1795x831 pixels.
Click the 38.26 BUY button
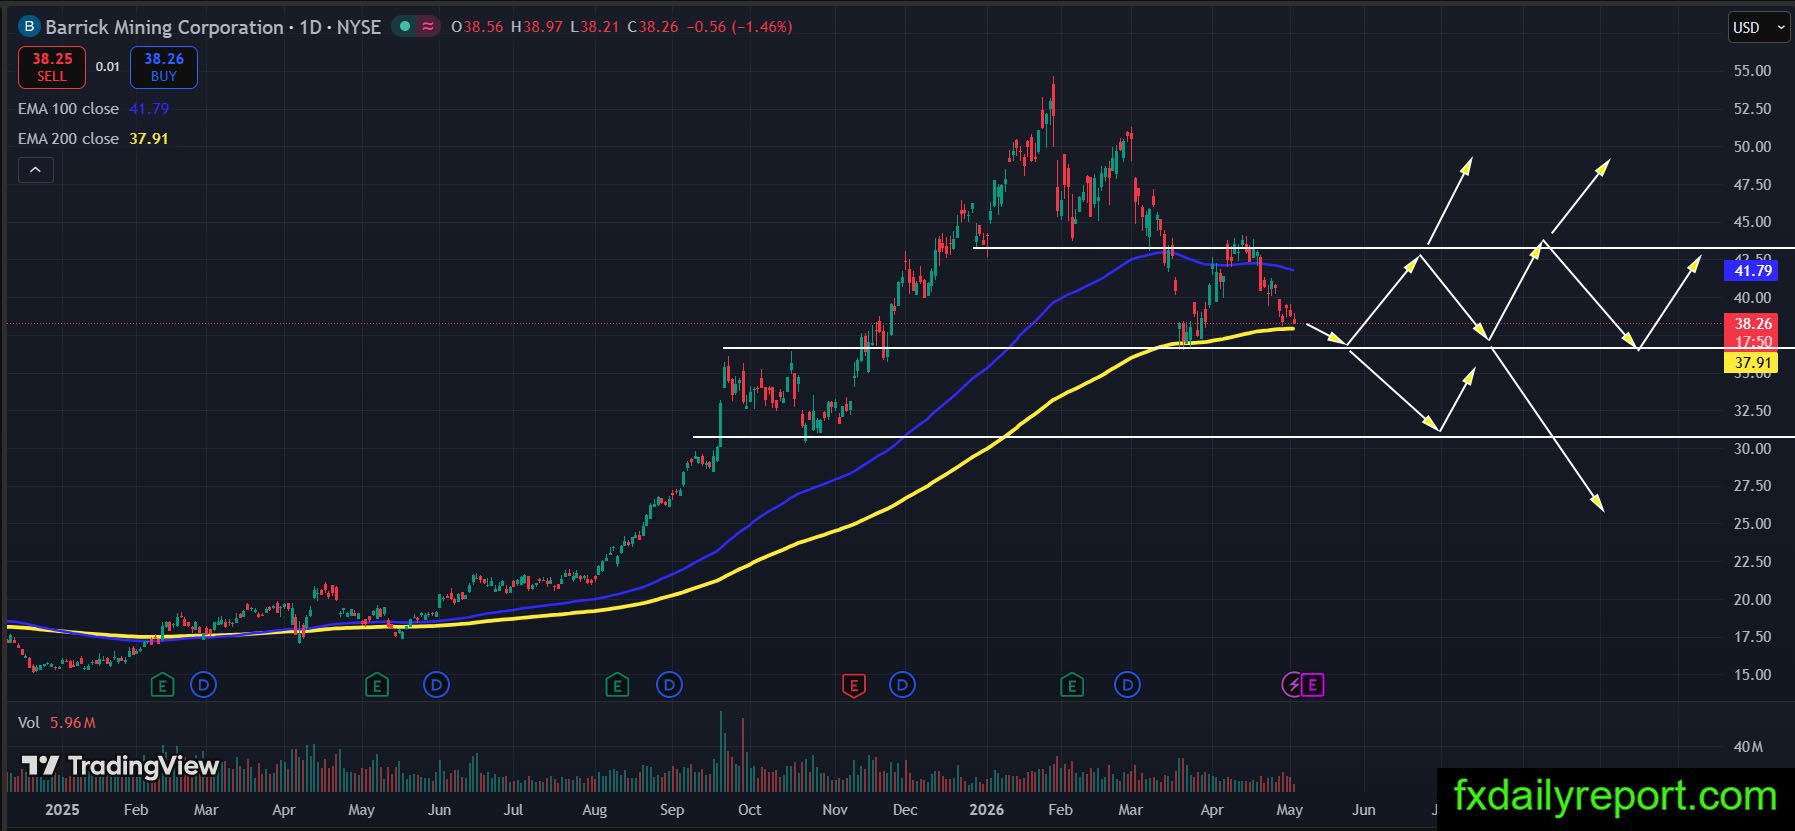164,67
